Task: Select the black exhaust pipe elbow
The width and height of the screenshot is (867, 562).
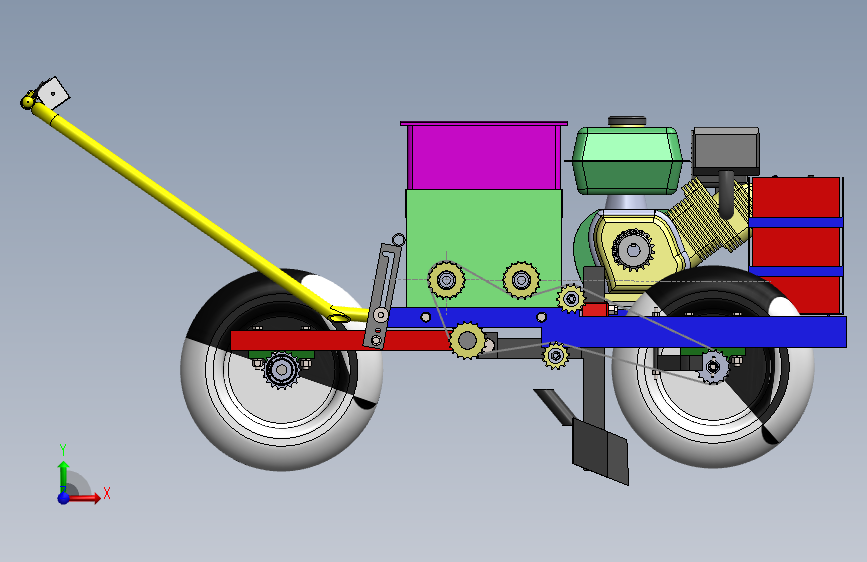Action: coord(726,194)
